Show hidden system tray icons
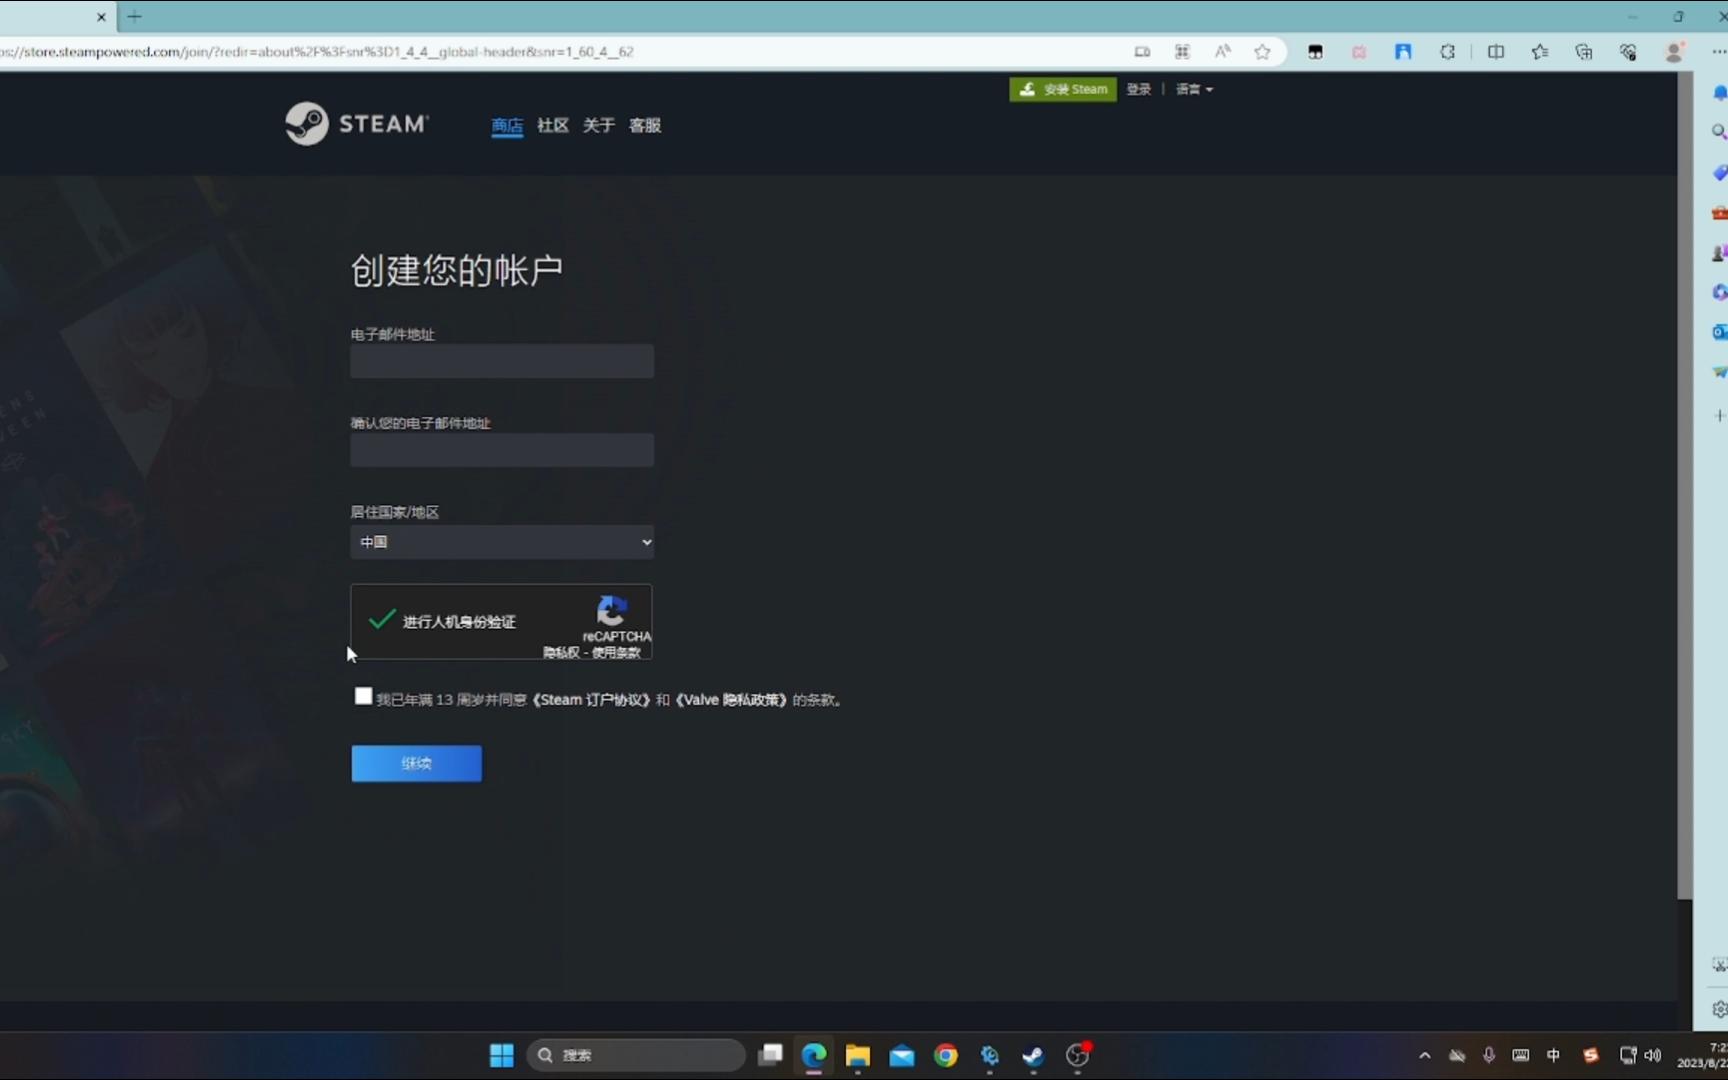Image resolution: width=1728 pixels, height=1080 pixels. pos(1425,1055)
